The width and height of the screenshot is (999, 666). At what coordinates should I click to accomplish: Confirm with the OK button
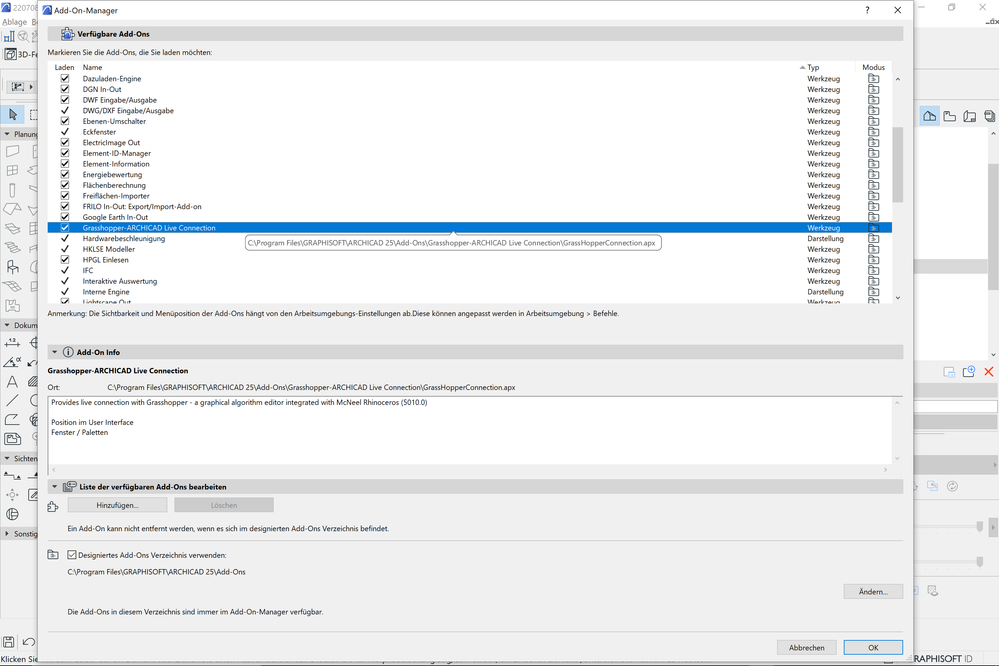(873, 648)
